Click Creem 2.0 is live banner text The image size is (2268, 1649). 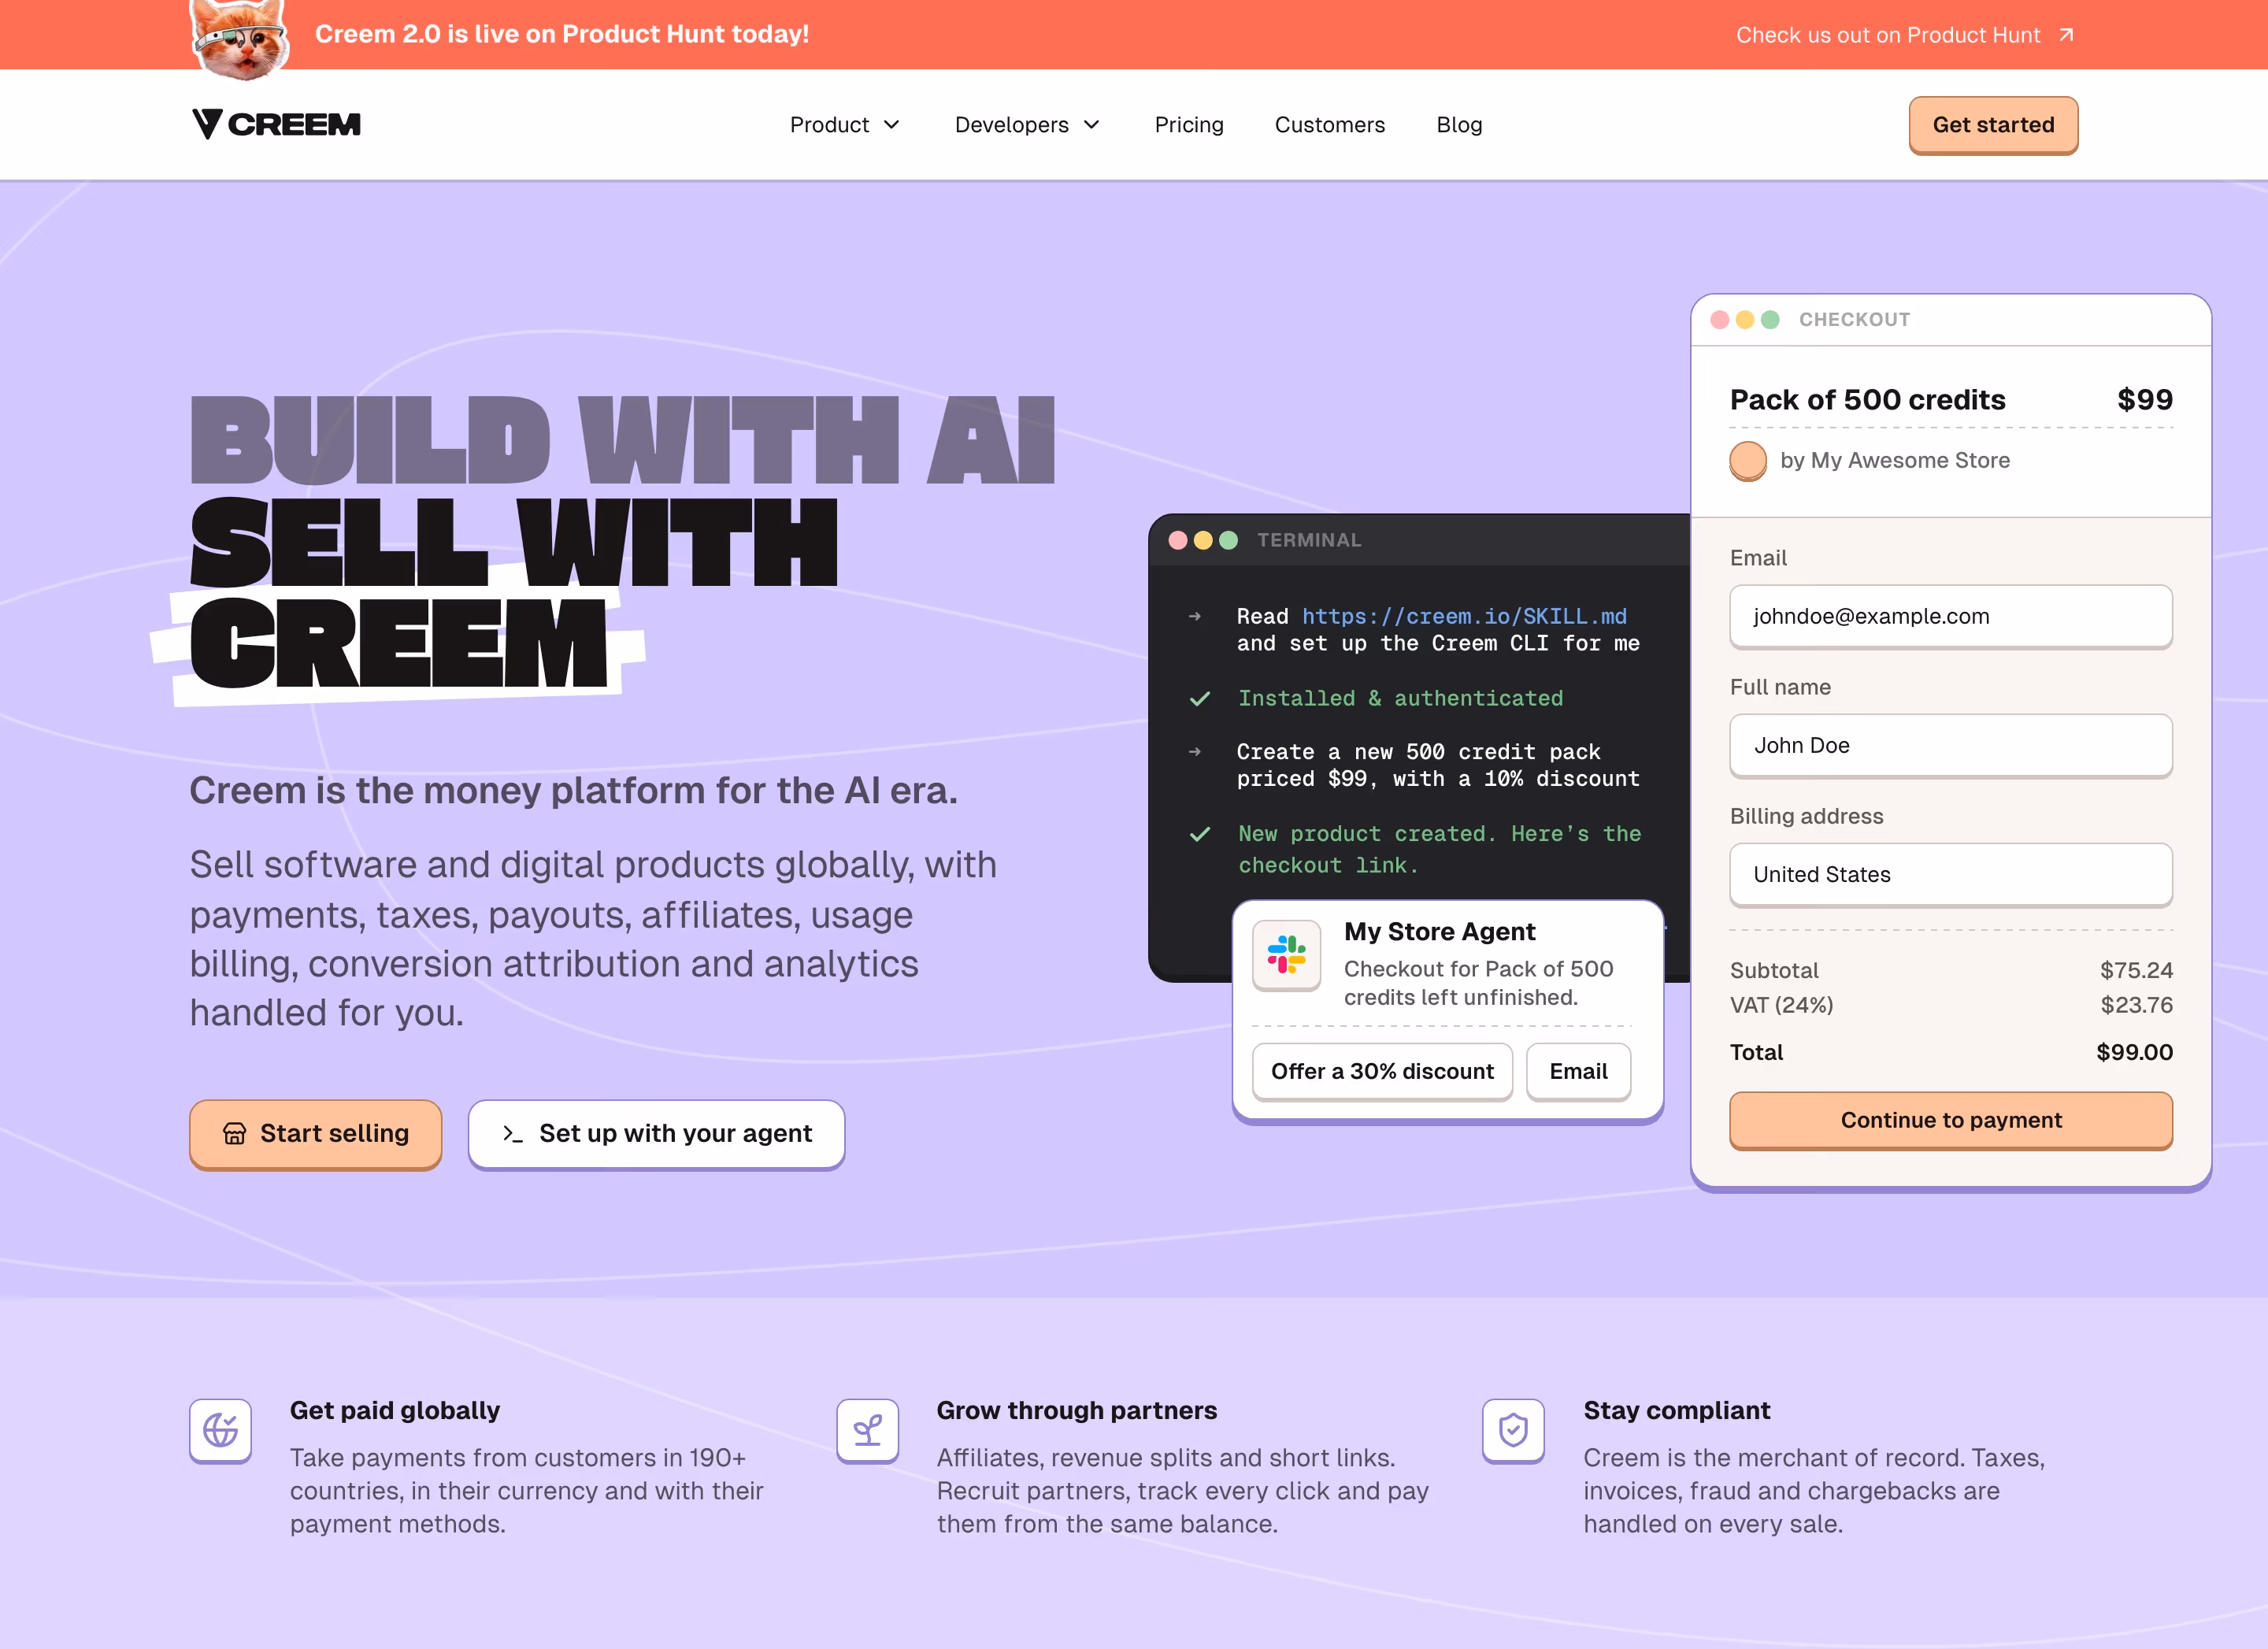pyautogui.click(x=562, y=34)
